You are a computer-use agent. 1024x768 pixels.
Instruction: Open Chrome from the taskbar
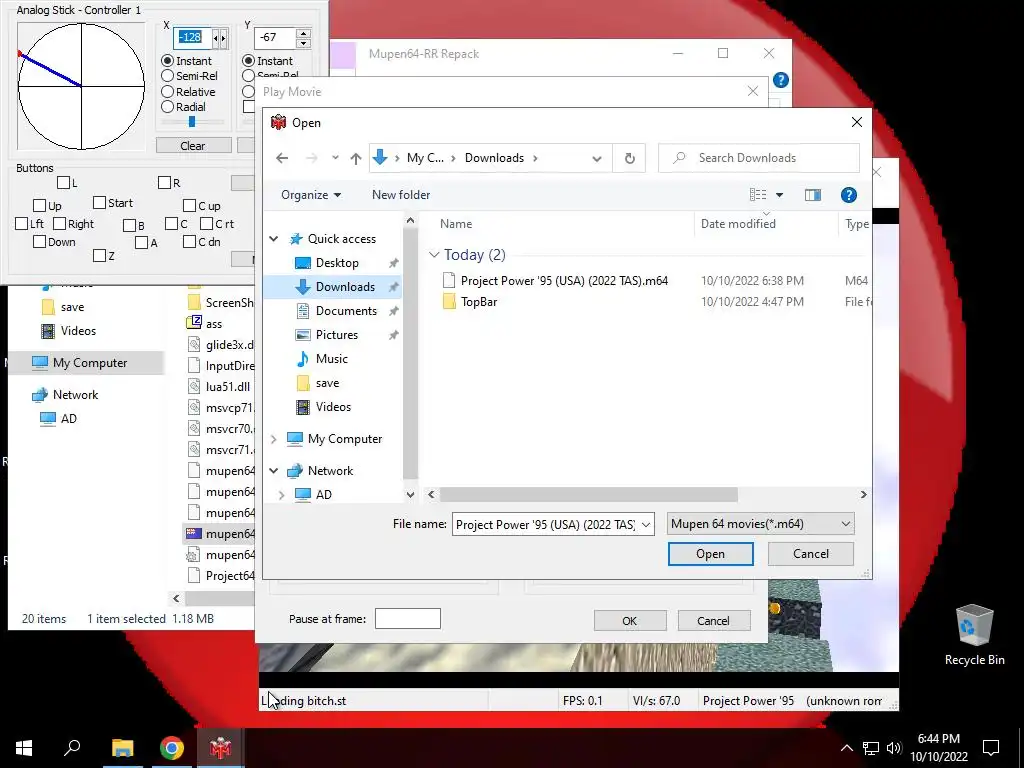click(172, 748)
